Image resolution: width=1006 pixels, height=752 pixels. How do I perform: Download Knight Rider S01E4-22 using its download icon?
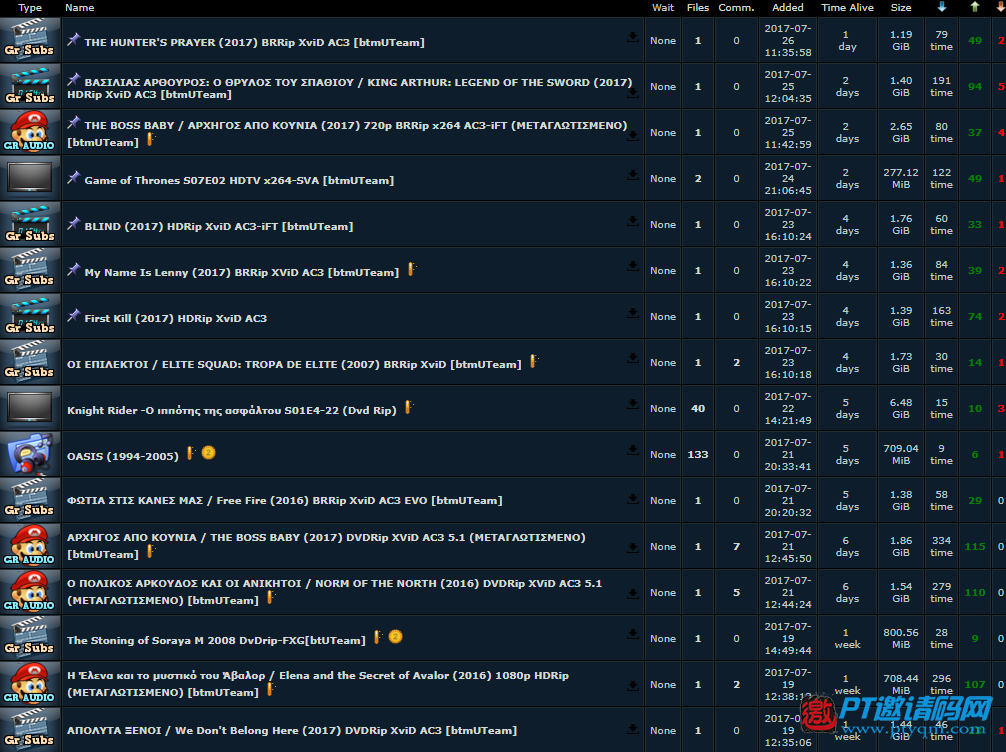633,404
